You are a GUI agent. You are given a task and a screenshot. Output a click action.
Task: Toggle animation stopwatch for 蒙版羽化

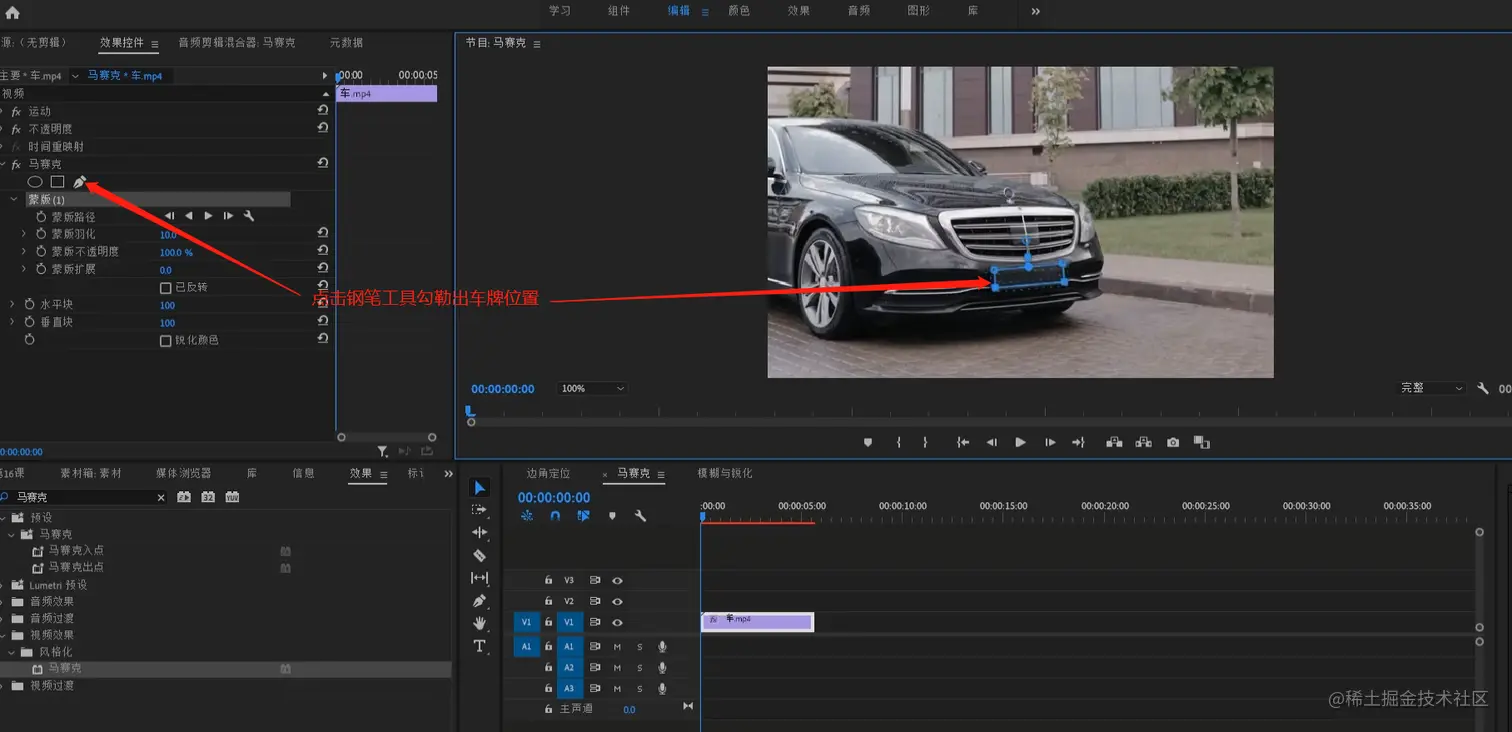(x=41, y=234)
